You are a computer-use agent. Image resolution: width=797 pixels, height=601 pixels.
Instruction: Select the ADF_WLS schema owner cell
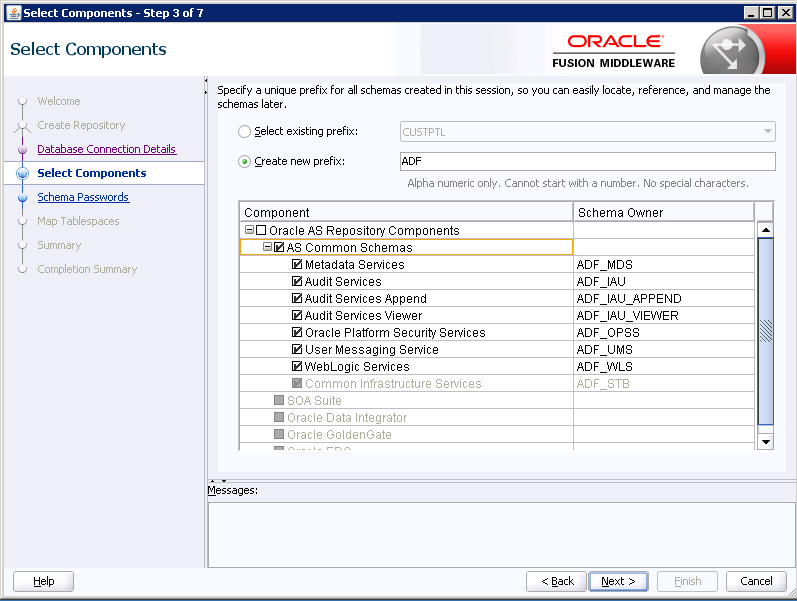click(664, 367)
